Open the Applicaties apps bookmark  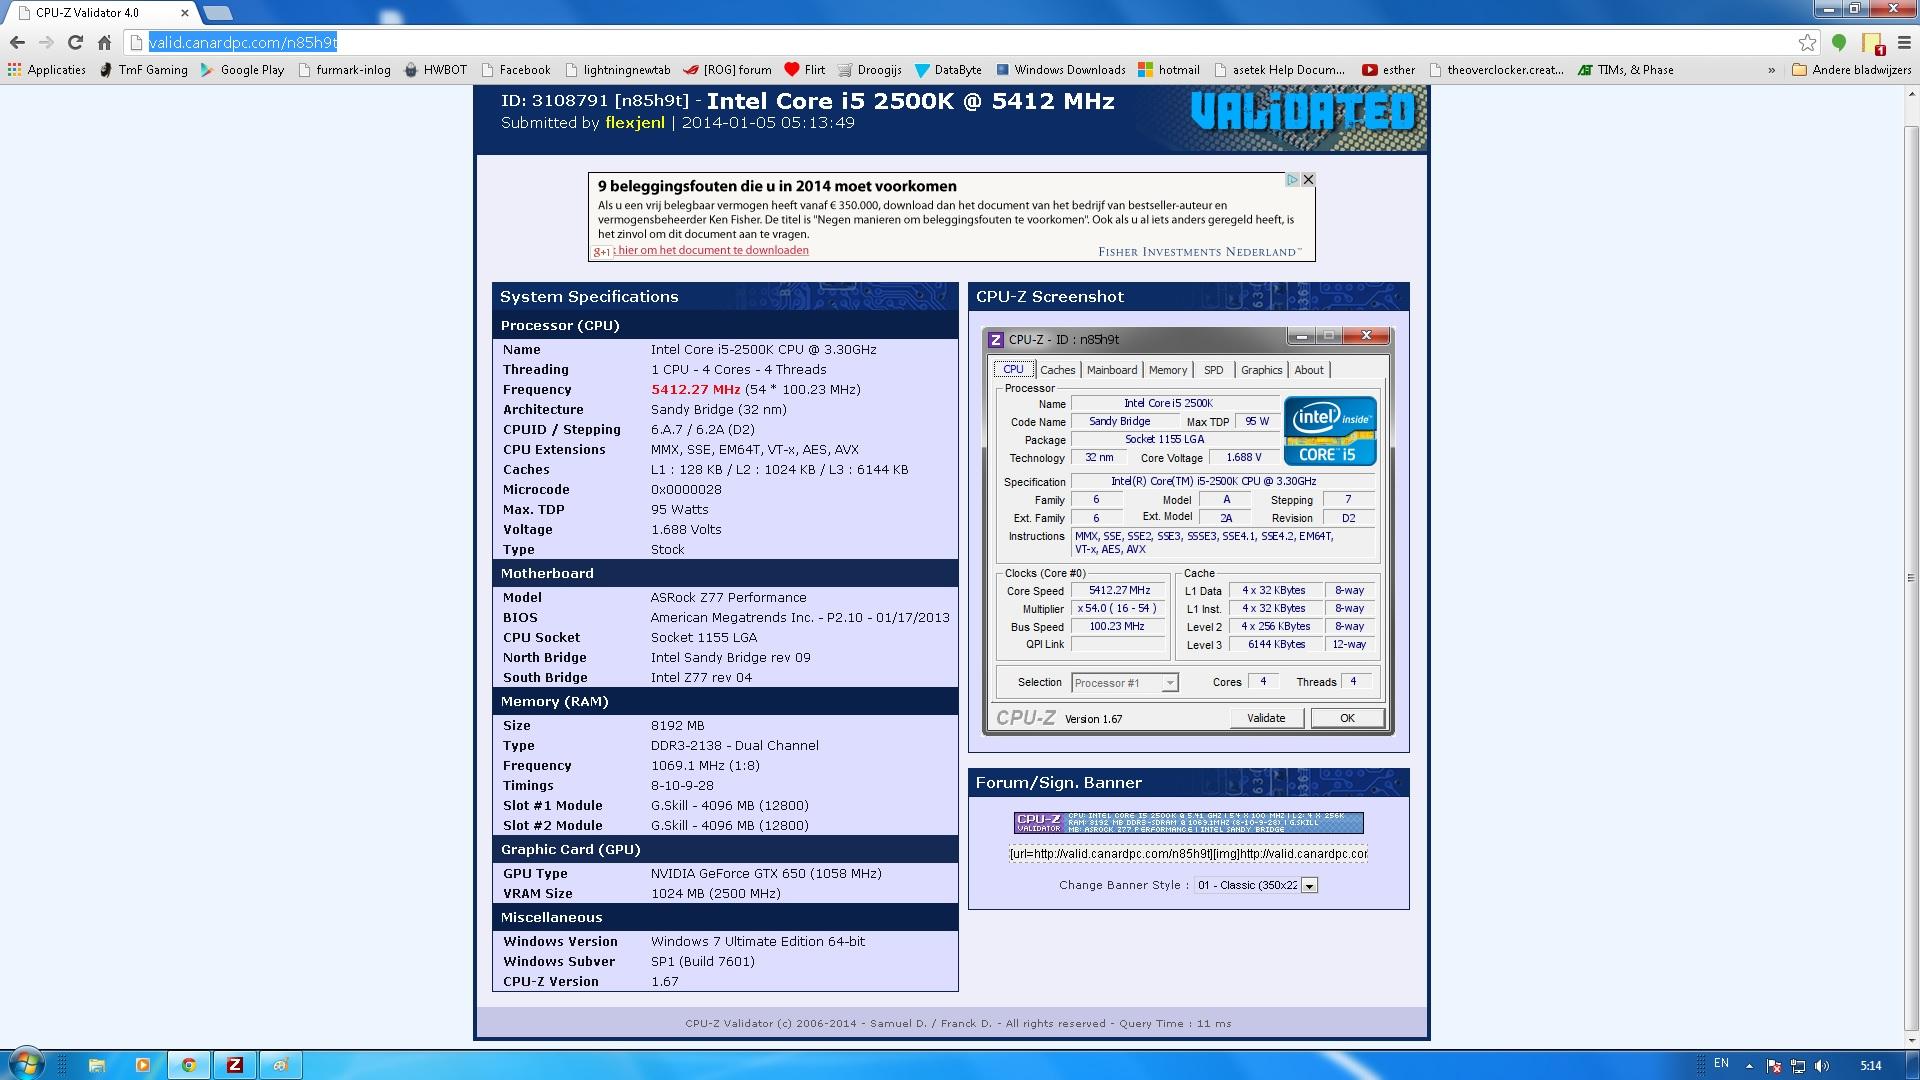(46, 70)
